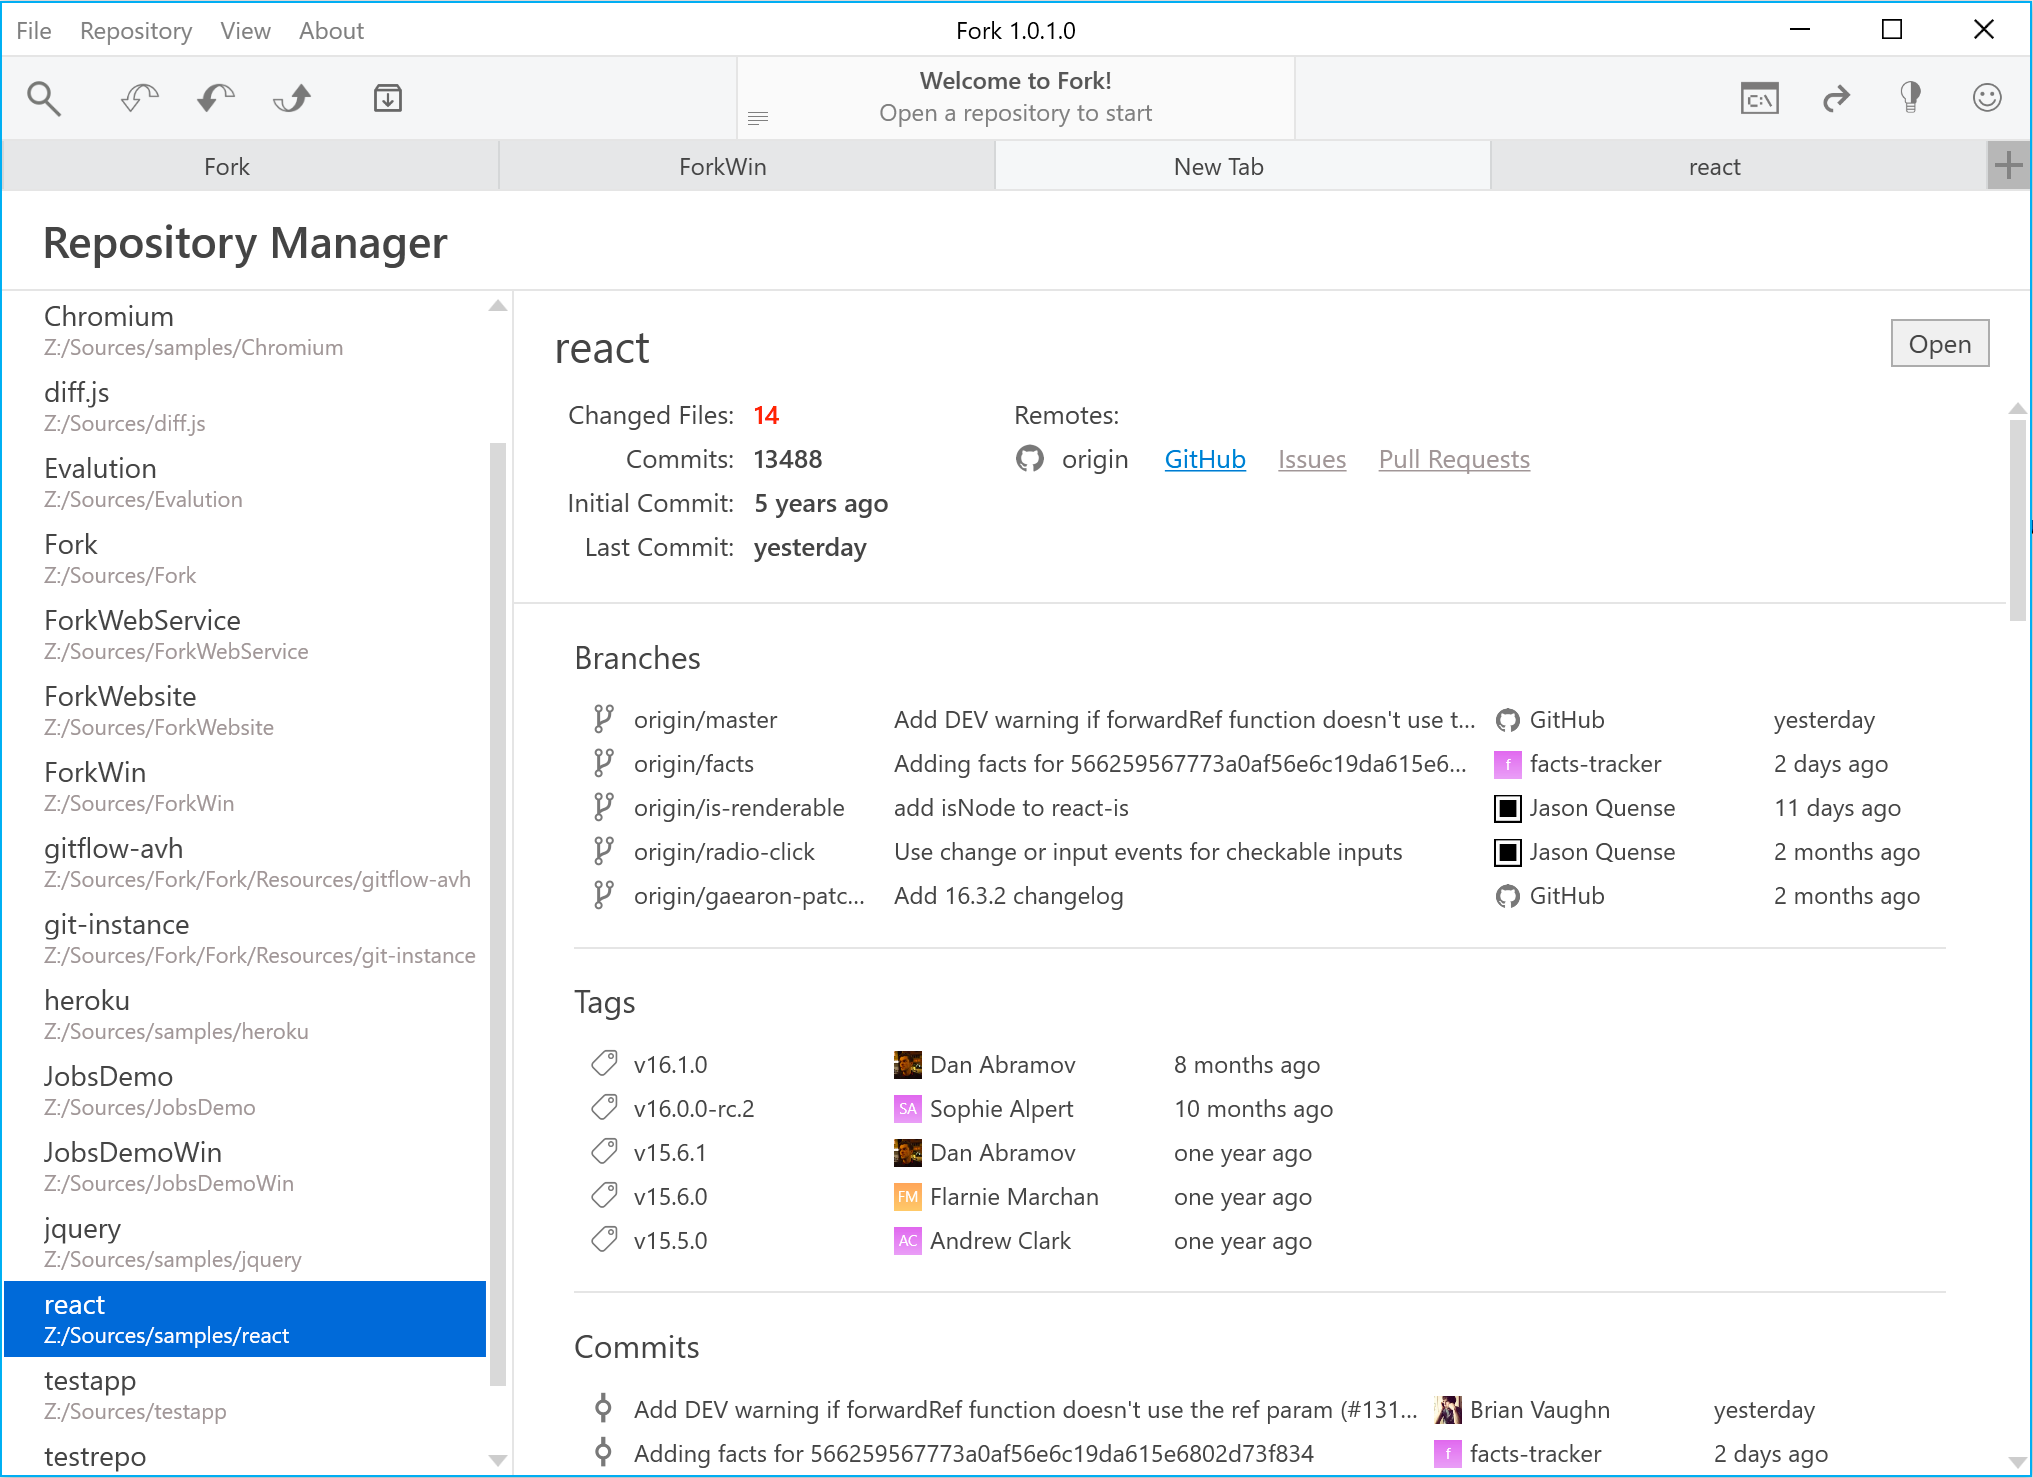Screen dimensions: 2033x1478
Task: Click the tag icon of v15.6.1
Action: click(x=604, y=1152)
